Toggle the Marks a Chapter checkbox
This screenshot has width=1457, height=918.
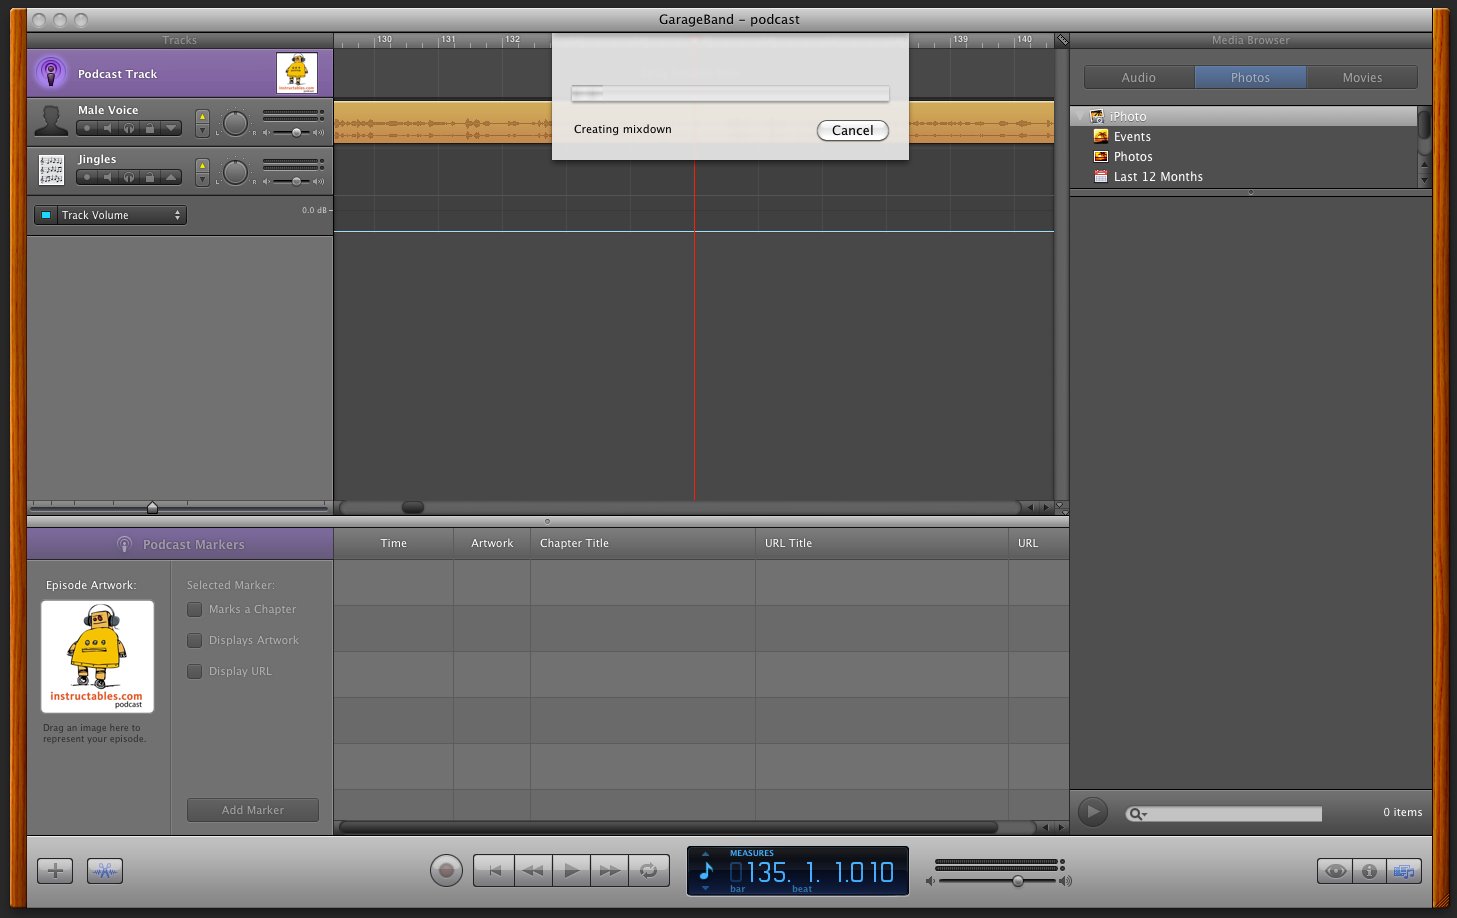(x=195, y=609)
